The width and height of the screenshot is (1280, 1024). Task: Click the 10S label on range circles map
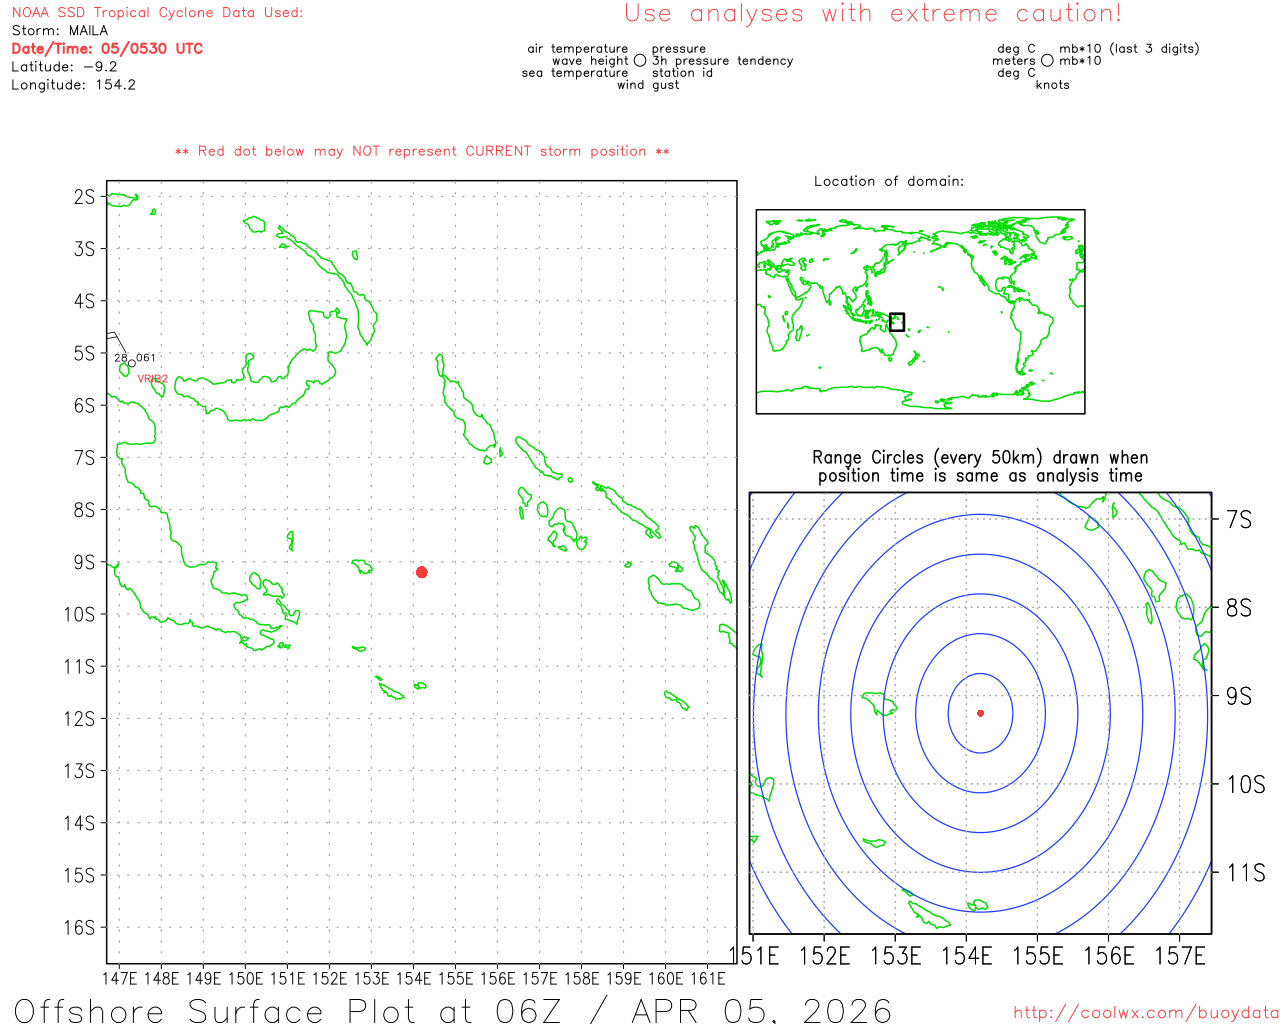click(1244, 785)
